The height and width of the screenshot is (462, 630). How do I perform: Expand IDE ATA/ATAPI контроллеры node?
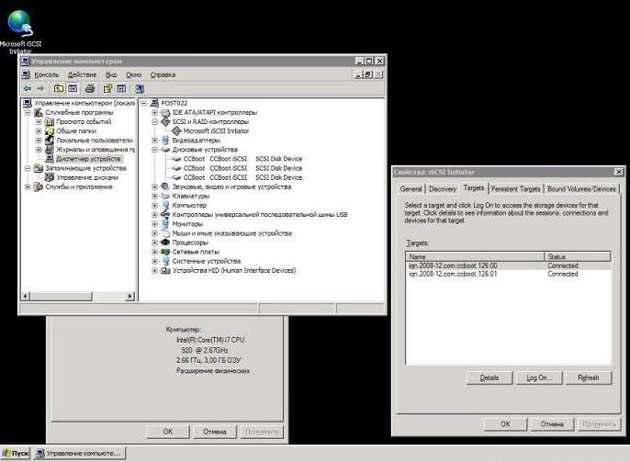[x=155, y=112]
